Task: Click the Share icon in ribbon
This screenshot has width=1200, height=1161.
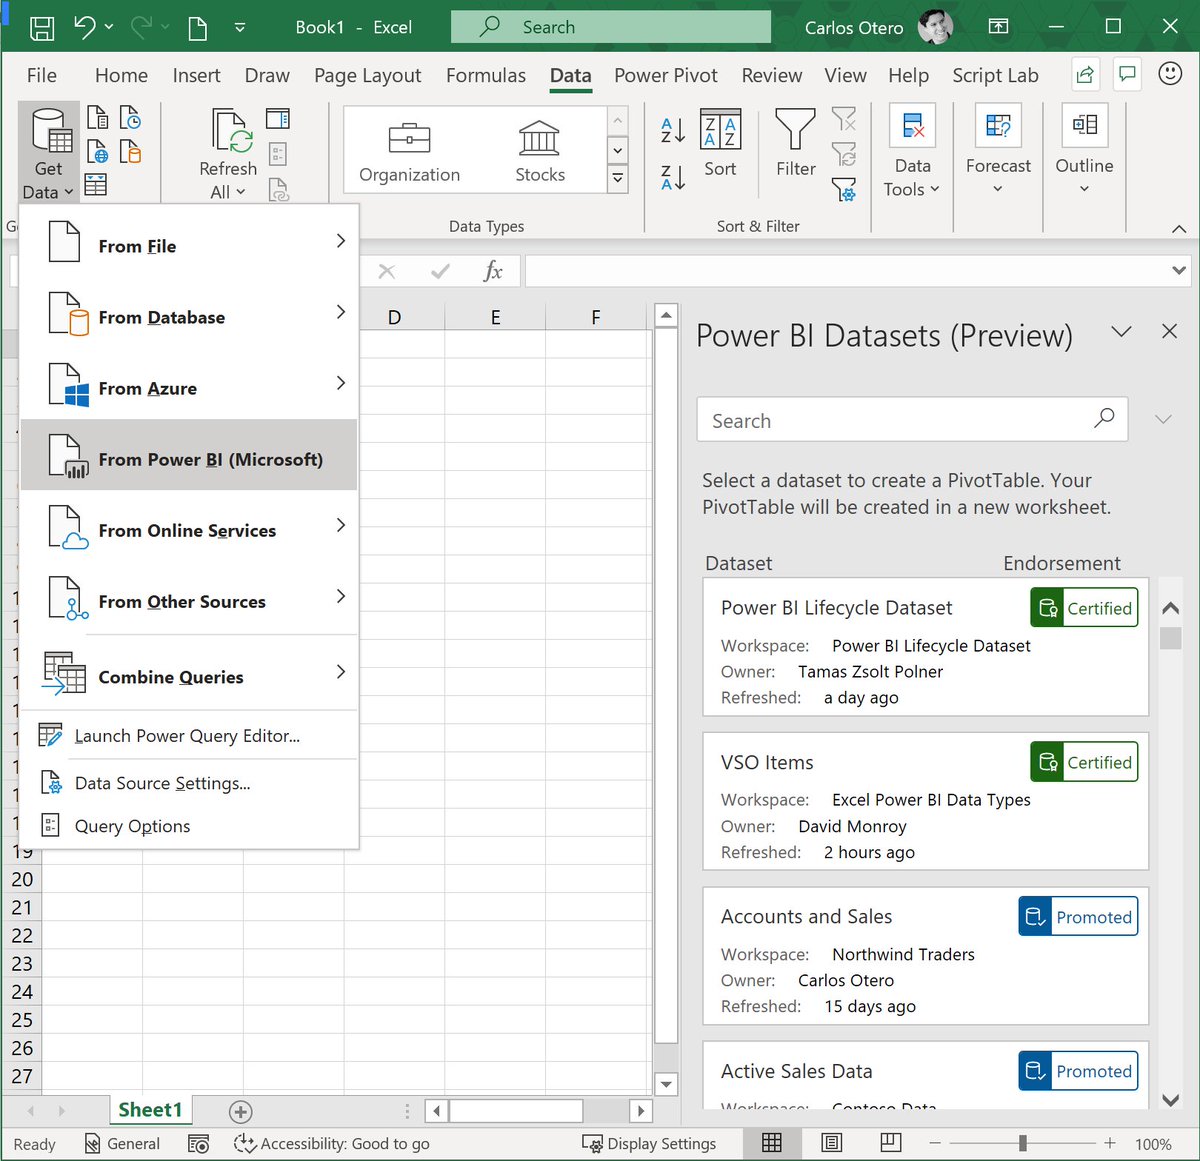Action: click(x=1085, y=74)
